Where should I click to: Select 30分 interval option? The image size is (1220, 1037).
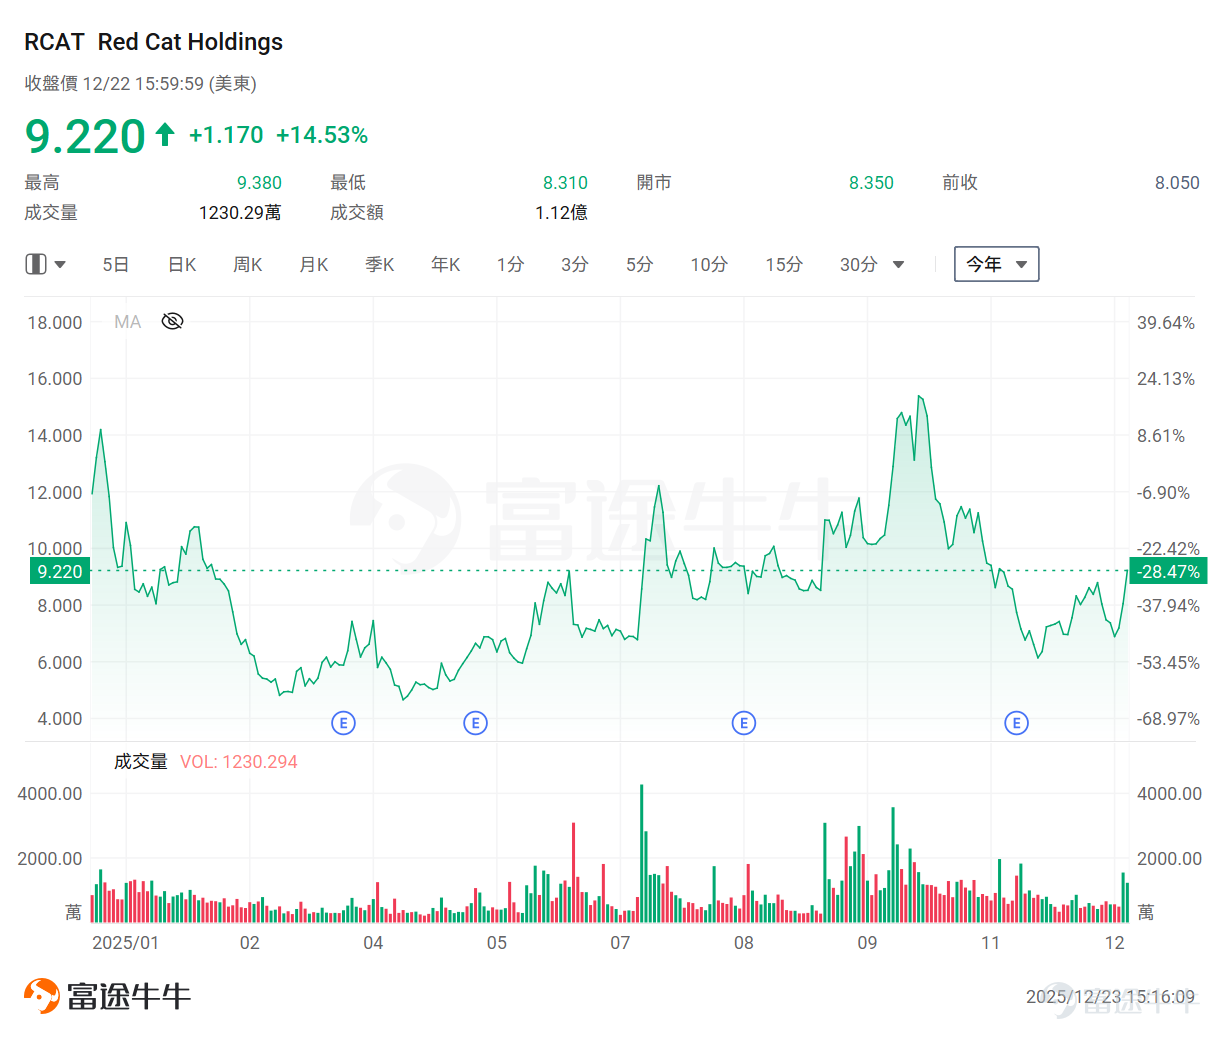coord(859,264)
